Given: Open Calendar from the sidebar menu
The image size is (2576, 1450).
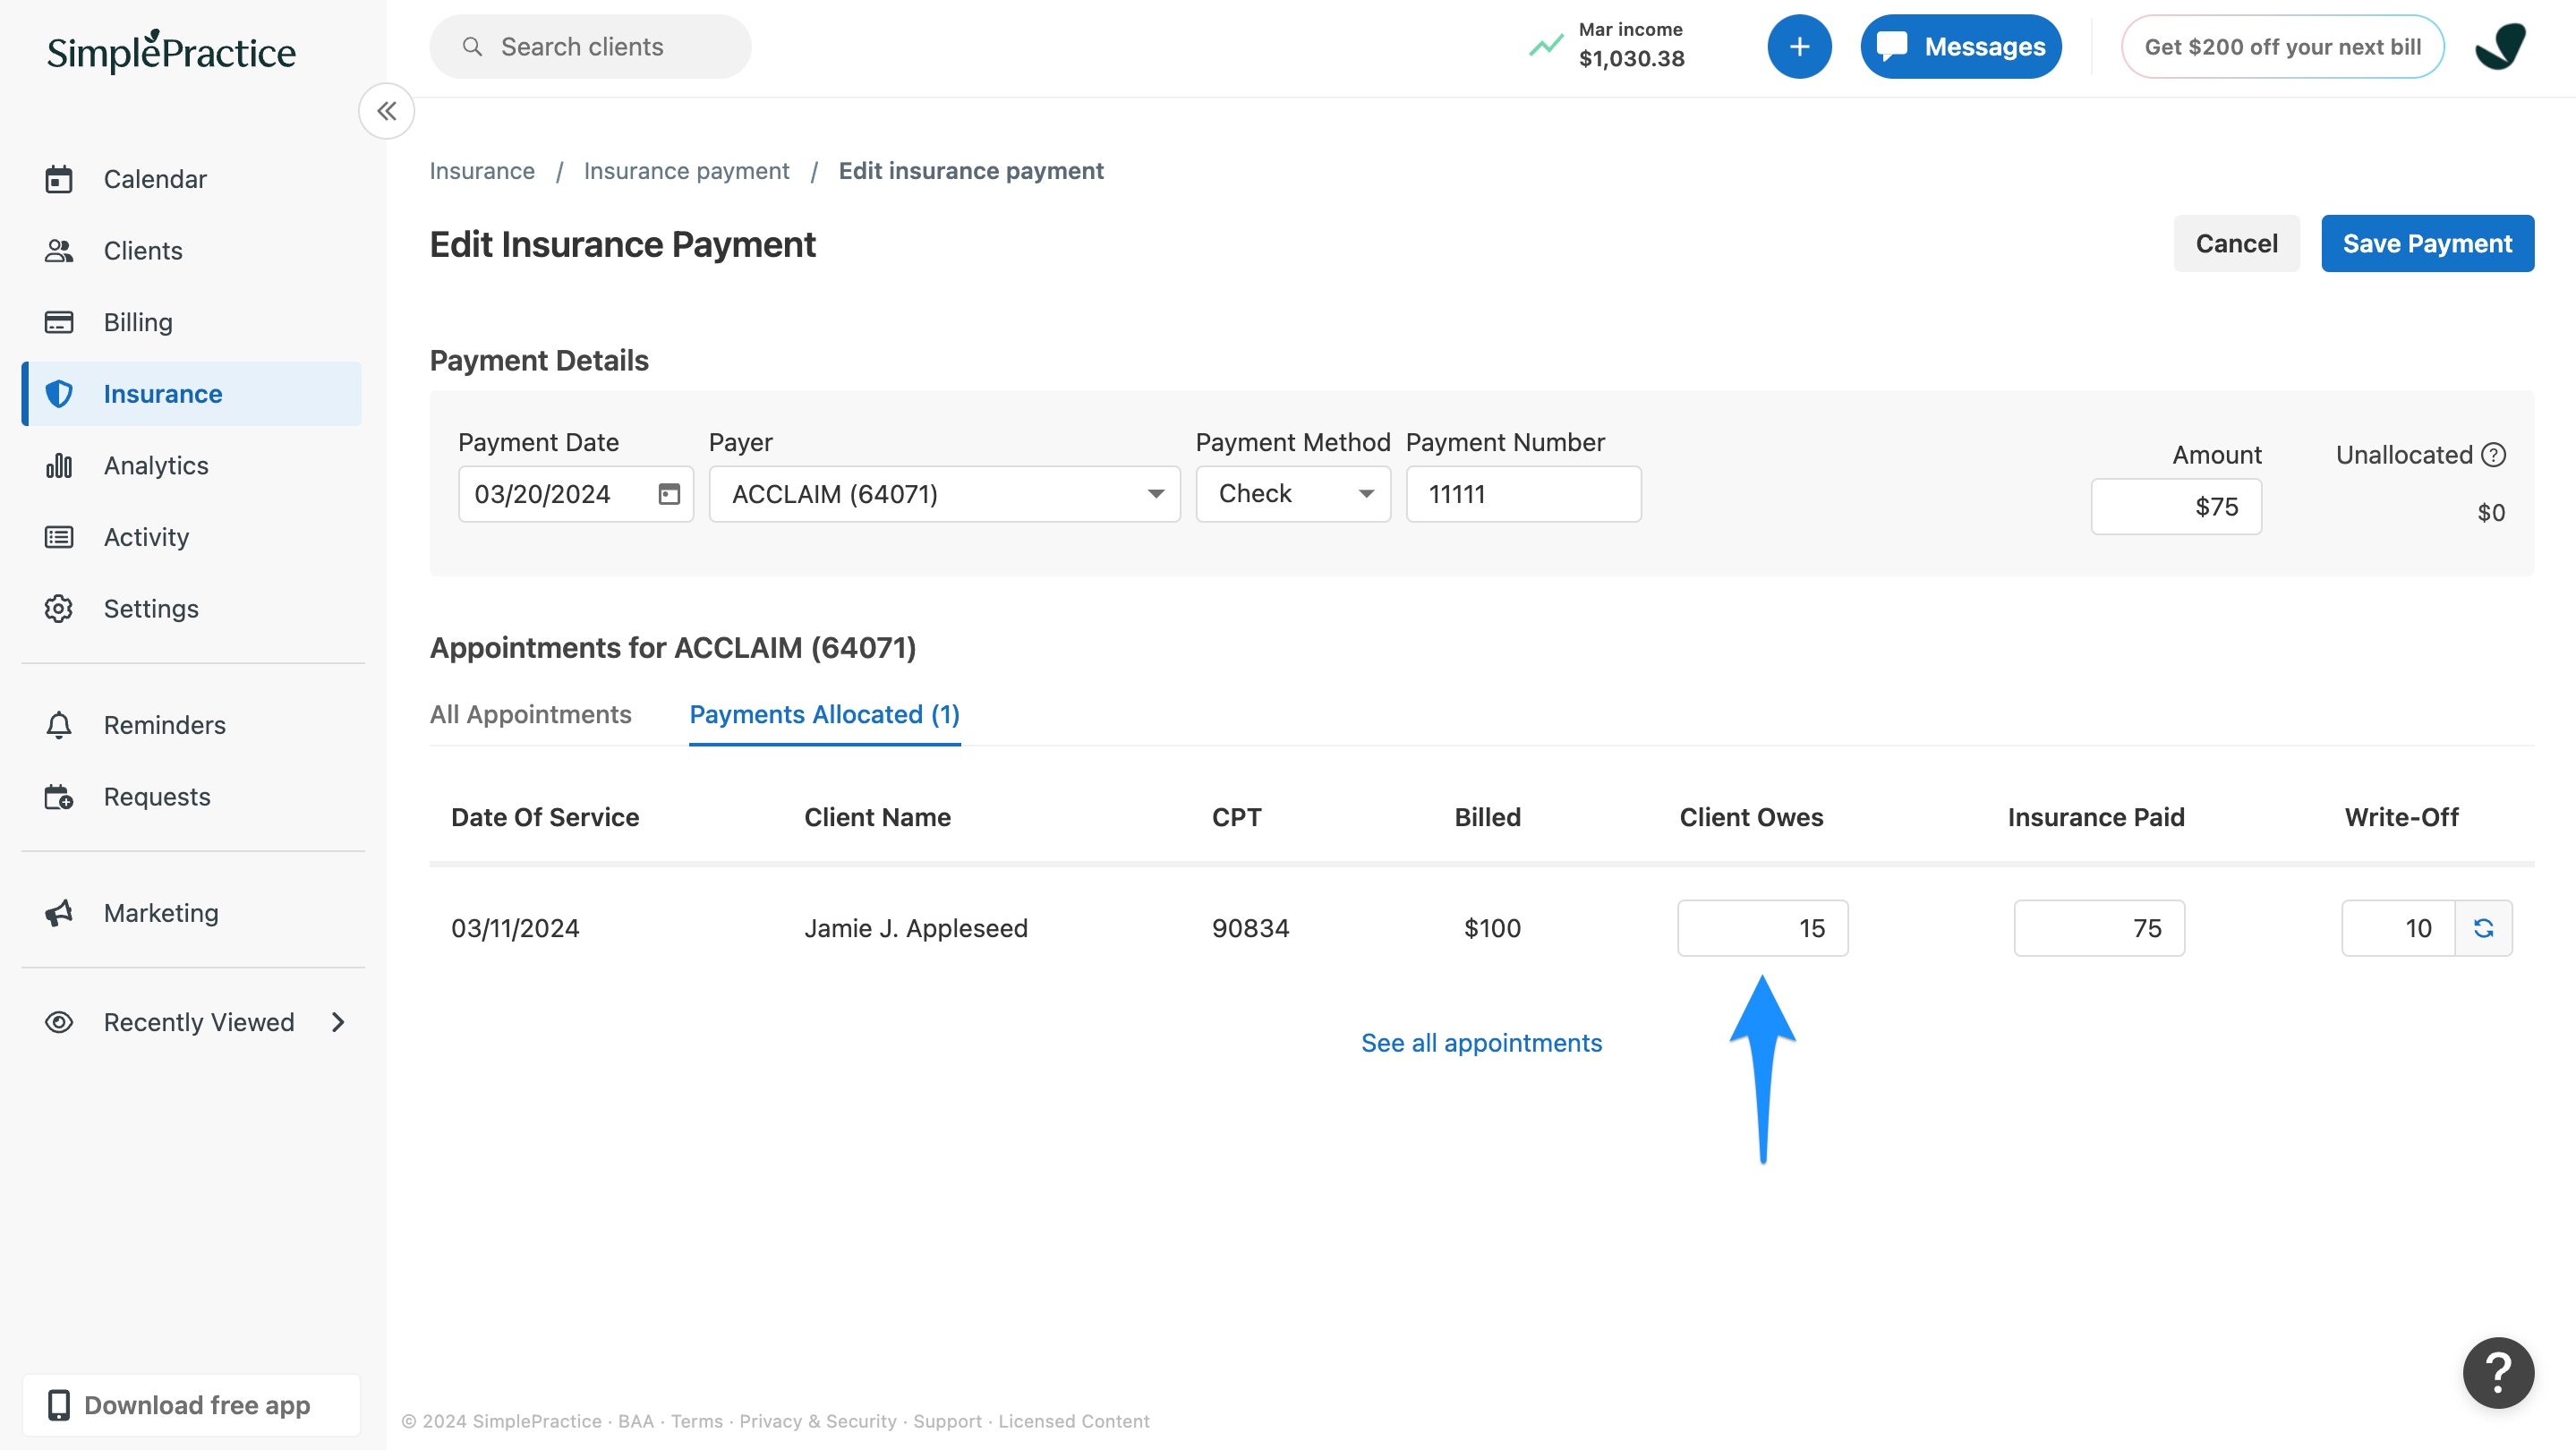Looking at the screenshot, I should tap(191, 179).
